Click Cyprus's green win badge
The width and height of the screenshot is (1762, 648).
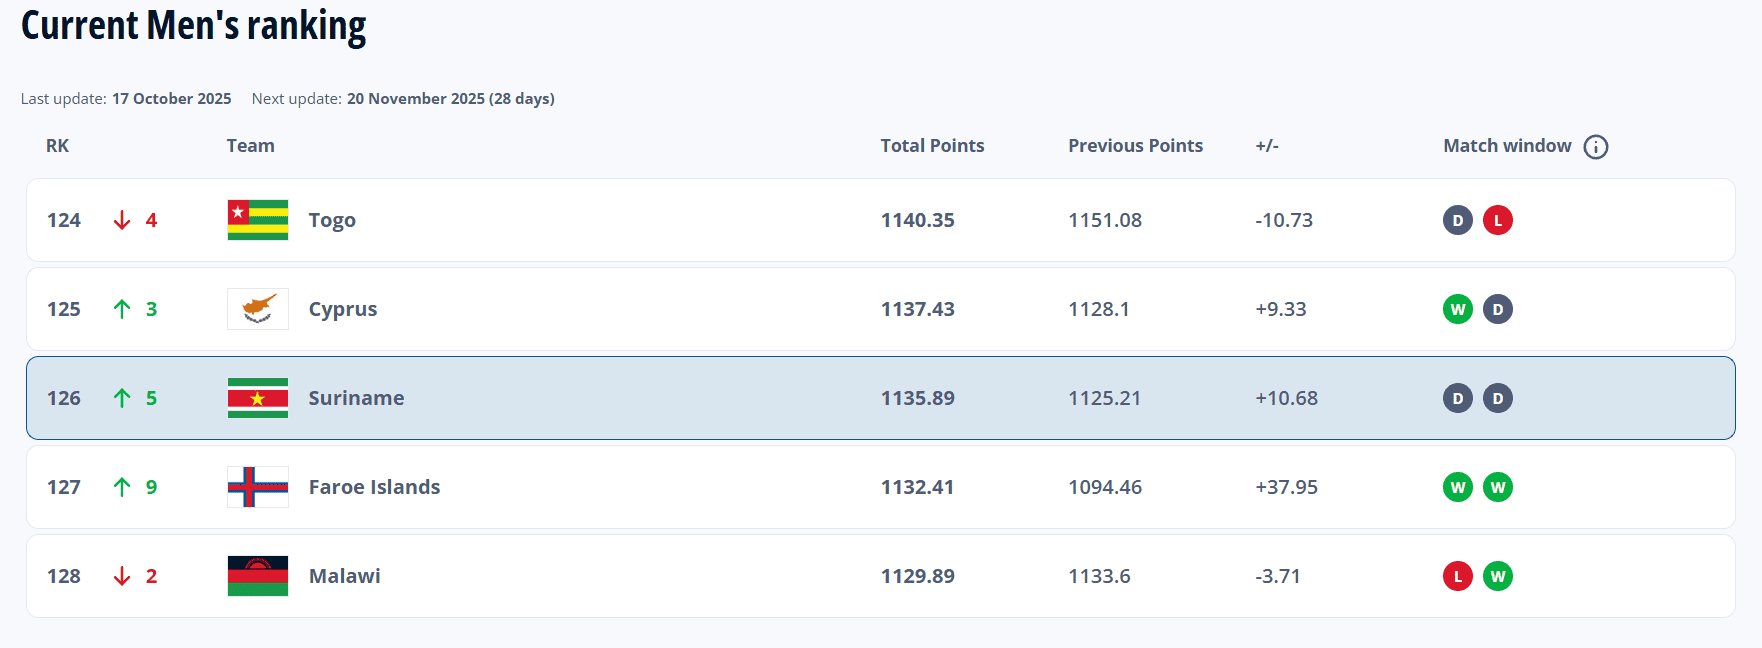[1458, 309]
